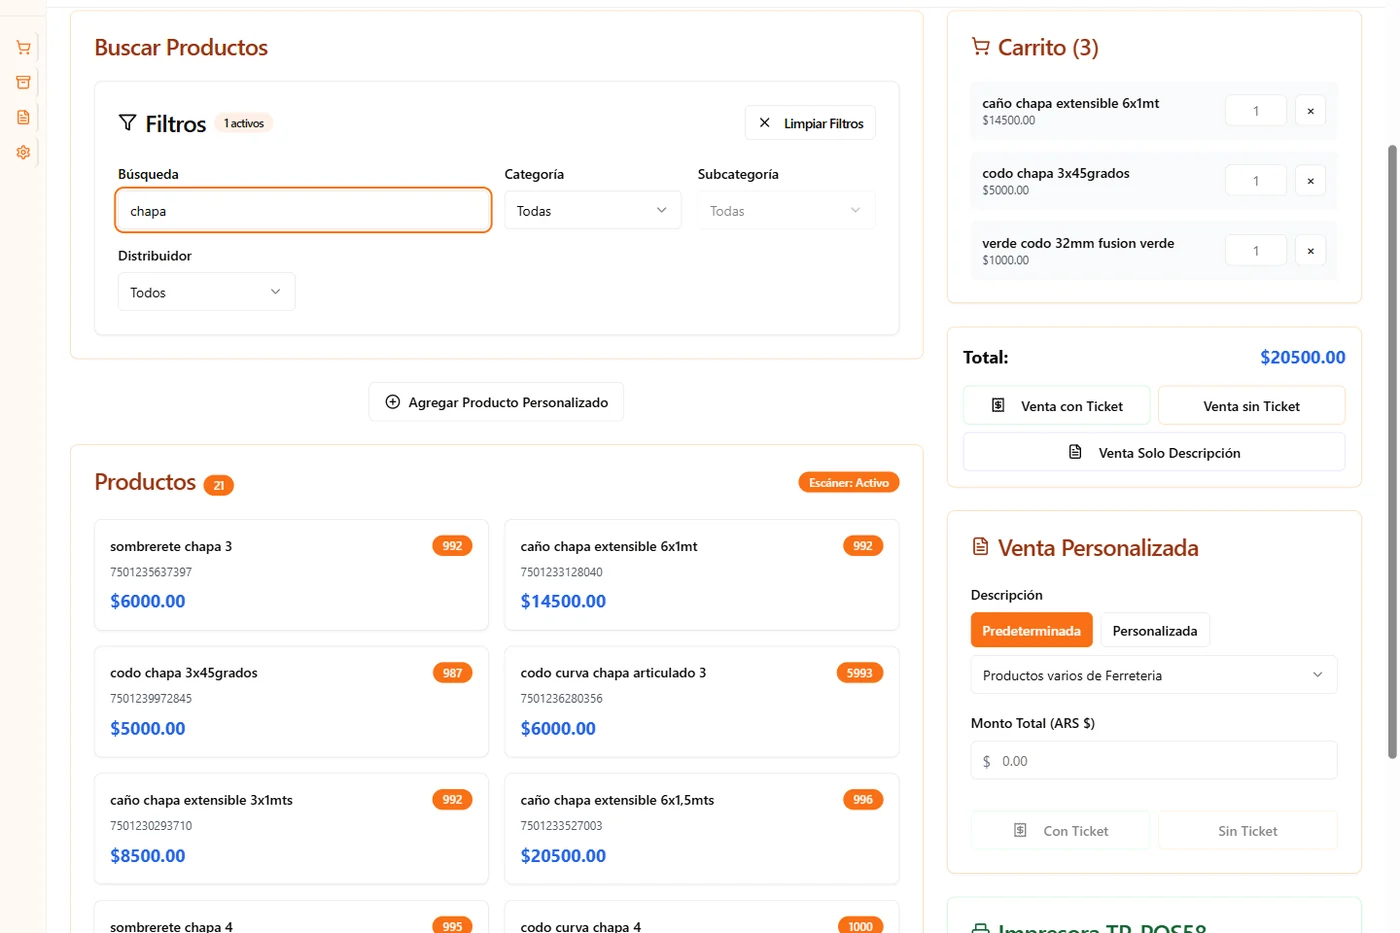Screen dimensions: 1400x933
Task: Click the $20500.00 total amount
Action: (x=1302, y=357)
